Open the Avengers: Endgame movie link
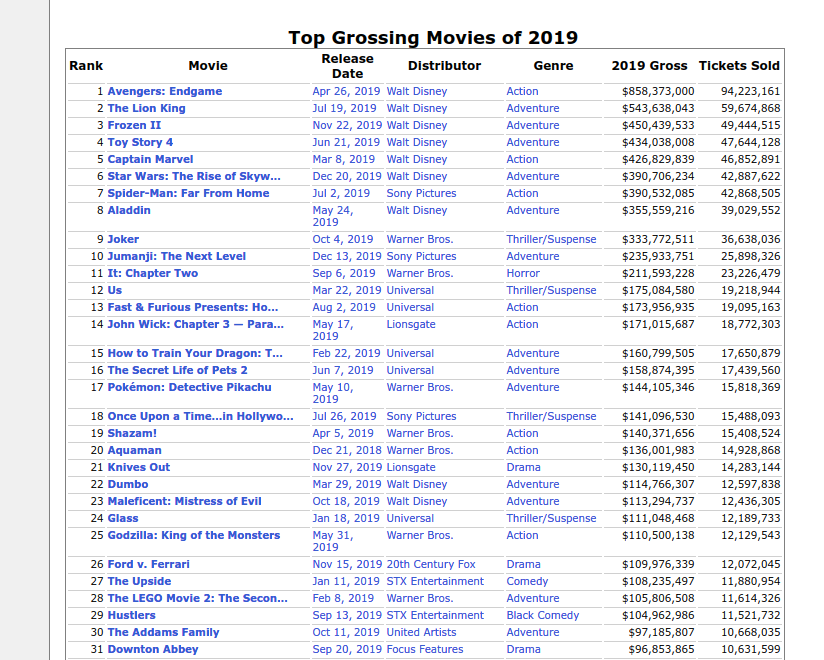 [164, 91]
